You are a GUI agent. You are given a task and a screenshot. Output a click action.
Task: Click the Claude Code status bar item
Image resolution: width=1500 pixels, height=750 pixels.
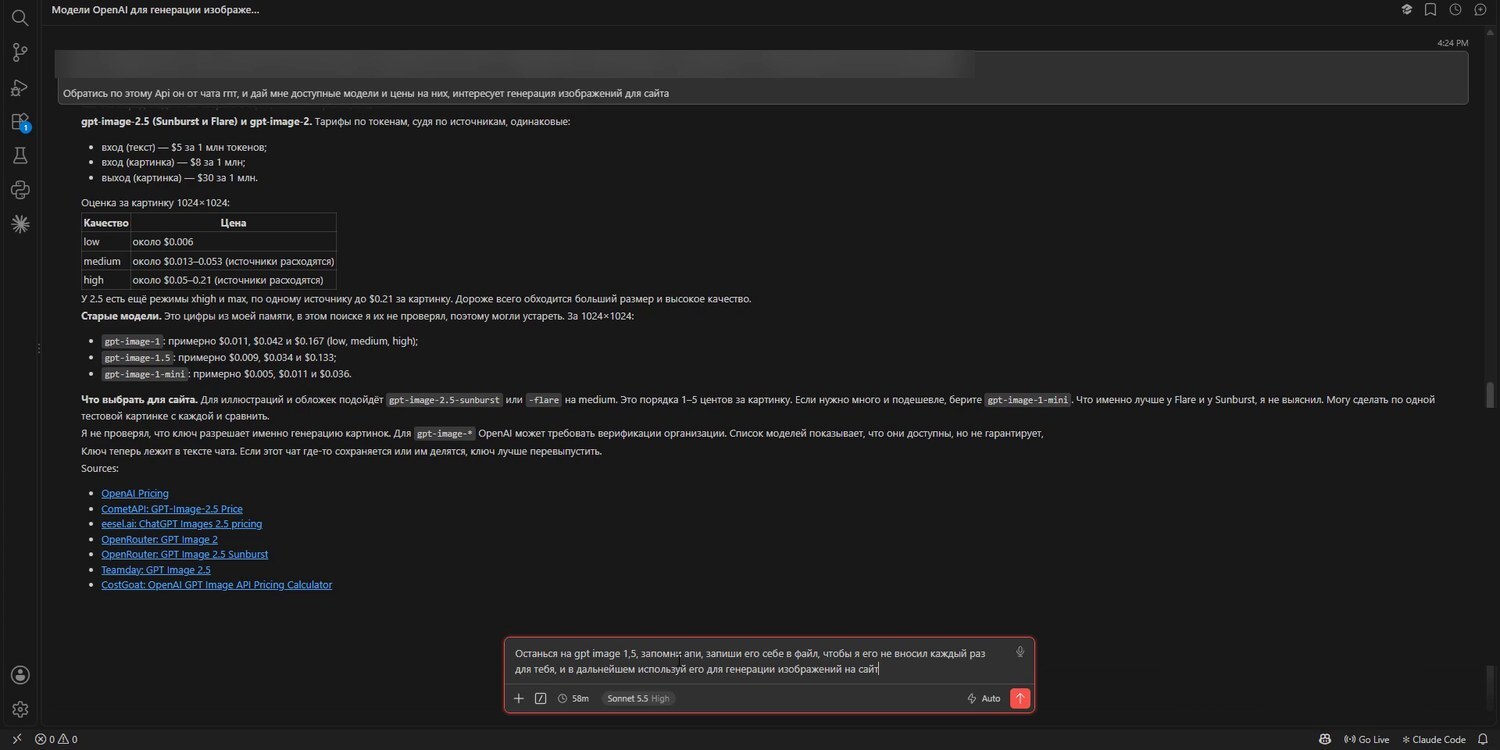tap(1434, 740)
